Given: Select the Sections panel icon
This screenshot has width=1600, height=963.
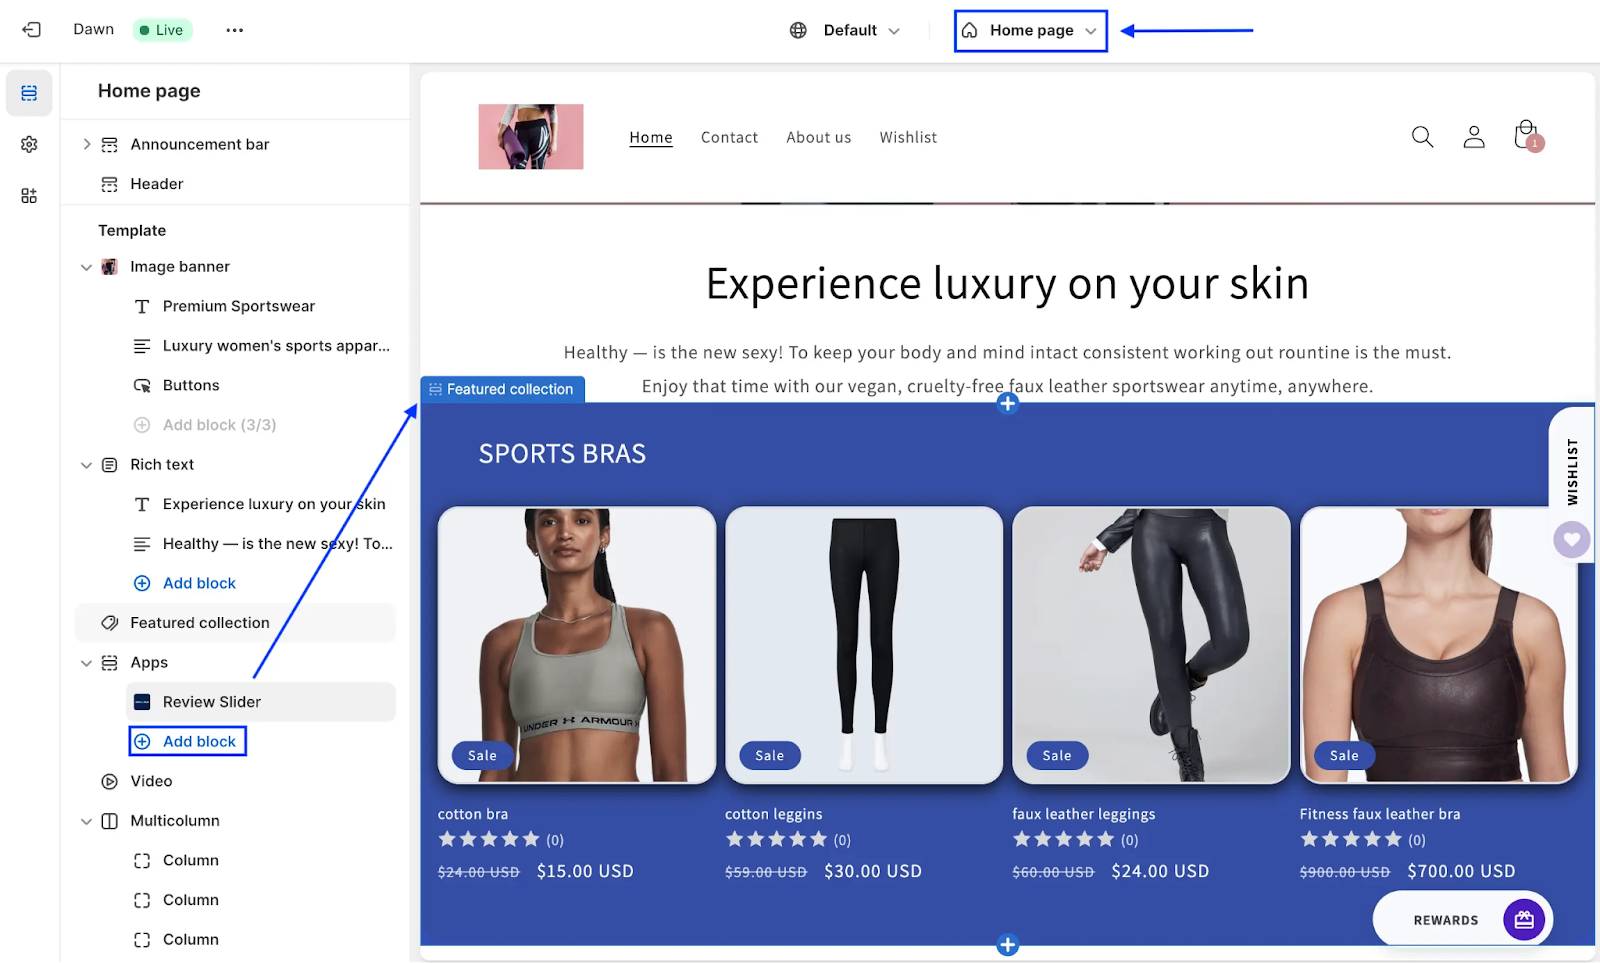Looking at the screenshot, I should pyautogui.click(x=29, y=93).
